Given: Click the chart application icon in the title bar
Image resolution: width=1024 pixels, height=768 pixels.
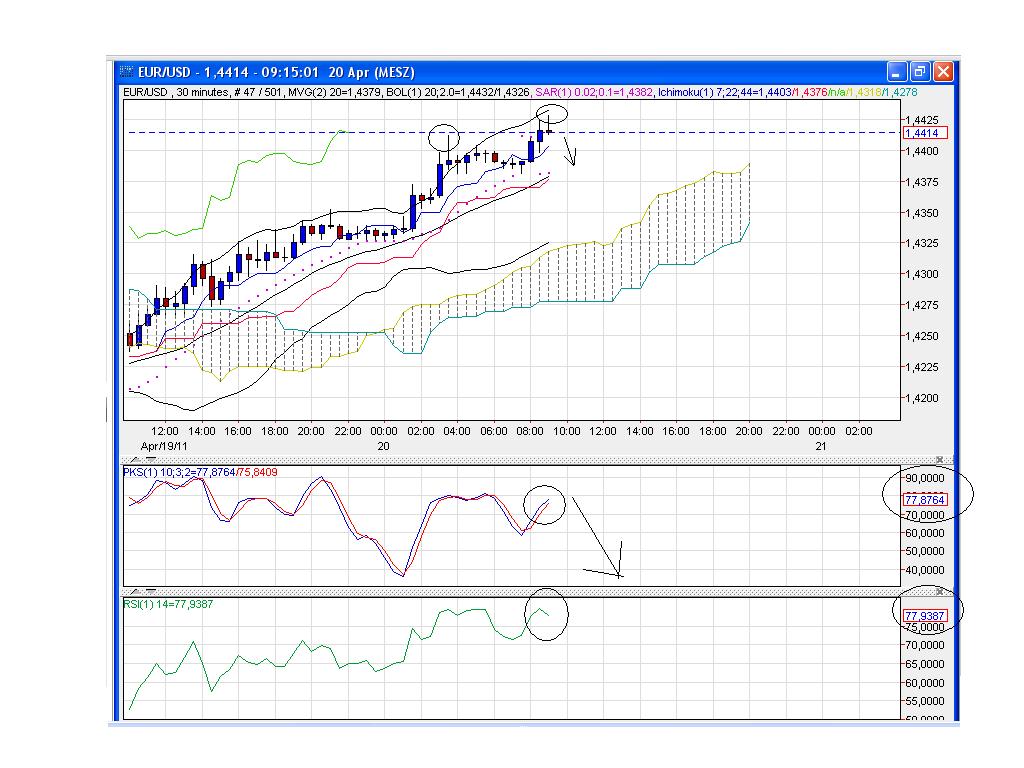Looking at the screenshot, I should pos(125,71).
